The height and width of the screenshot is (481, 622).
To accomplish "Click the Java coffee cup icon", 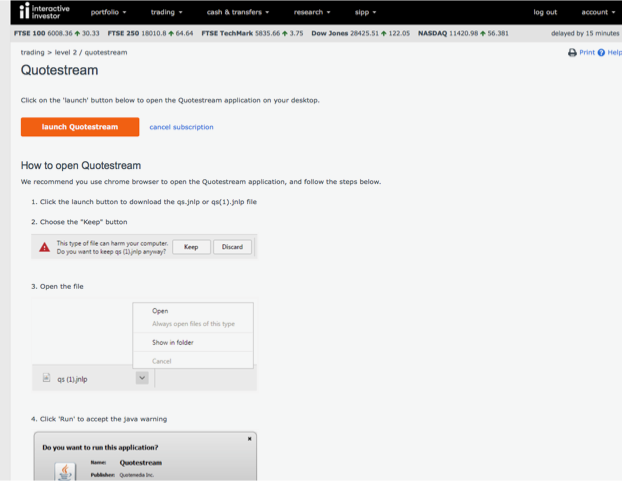I will pyautogui.click(x=65, y=471).
